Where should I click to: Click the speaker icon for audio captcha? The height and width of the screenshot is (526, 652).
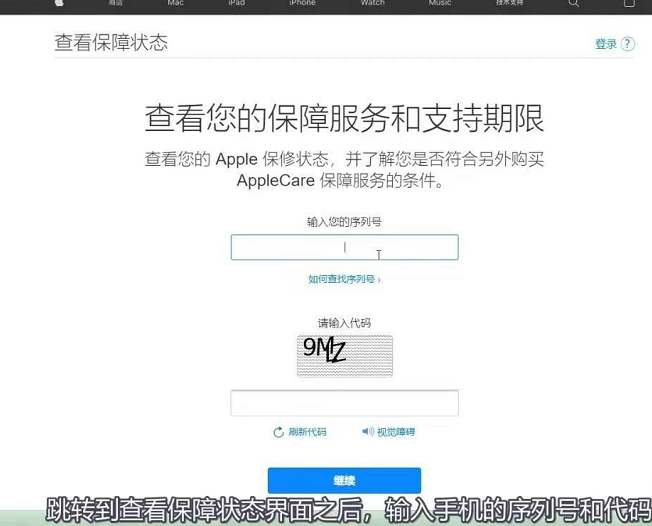[368, 432]
